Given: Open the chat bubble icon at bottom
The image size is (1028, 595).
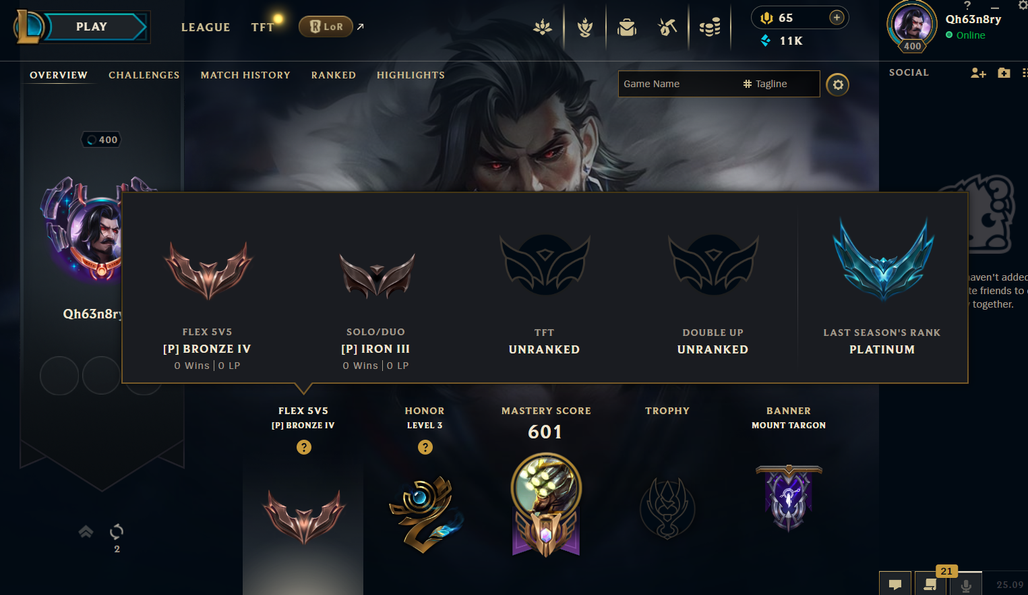Looking at the screenshot, I should 895,584.
